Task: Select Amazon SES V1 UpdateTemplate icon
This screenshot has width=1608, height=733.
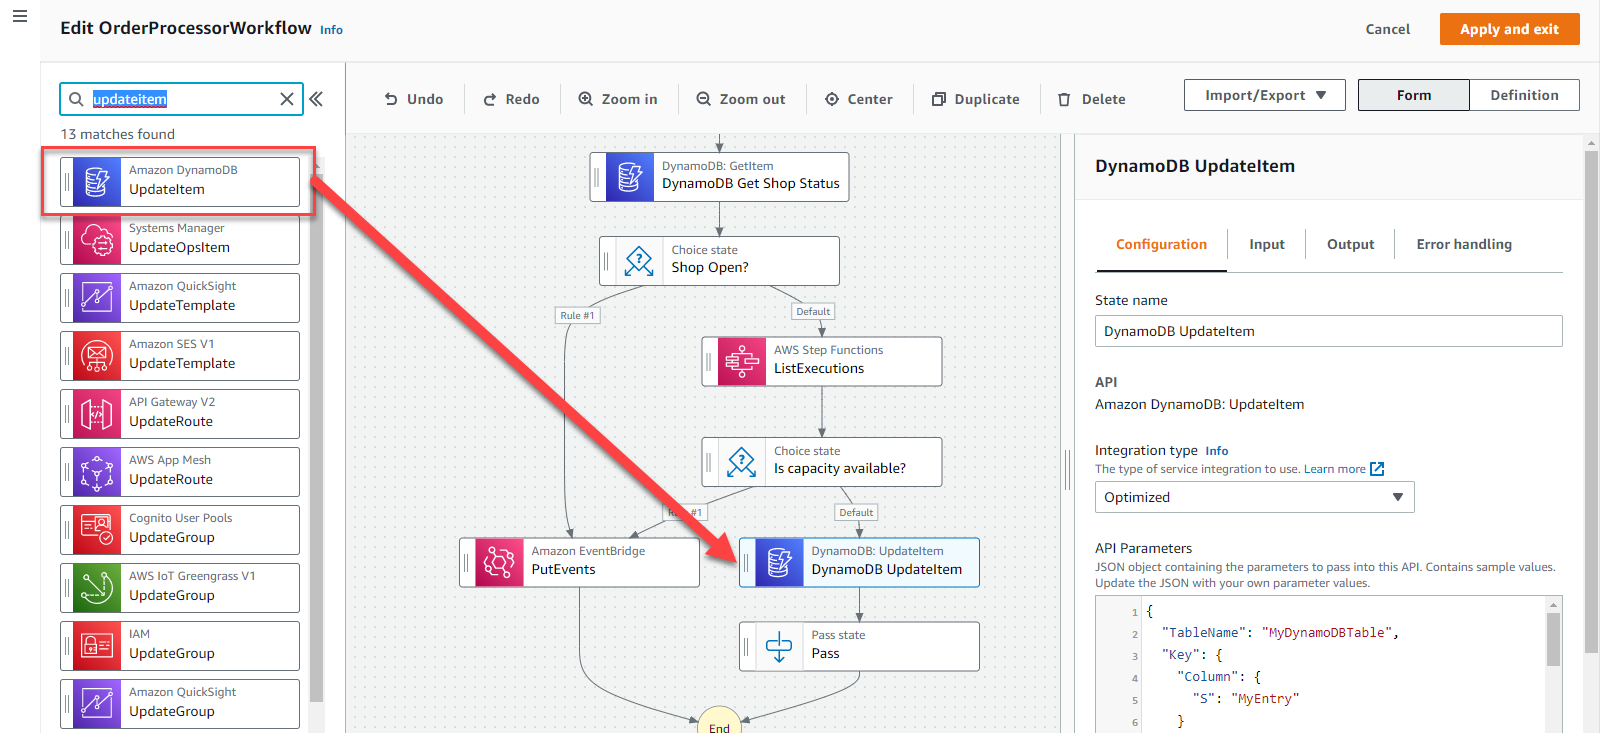Action: click(x=97, y=356)
